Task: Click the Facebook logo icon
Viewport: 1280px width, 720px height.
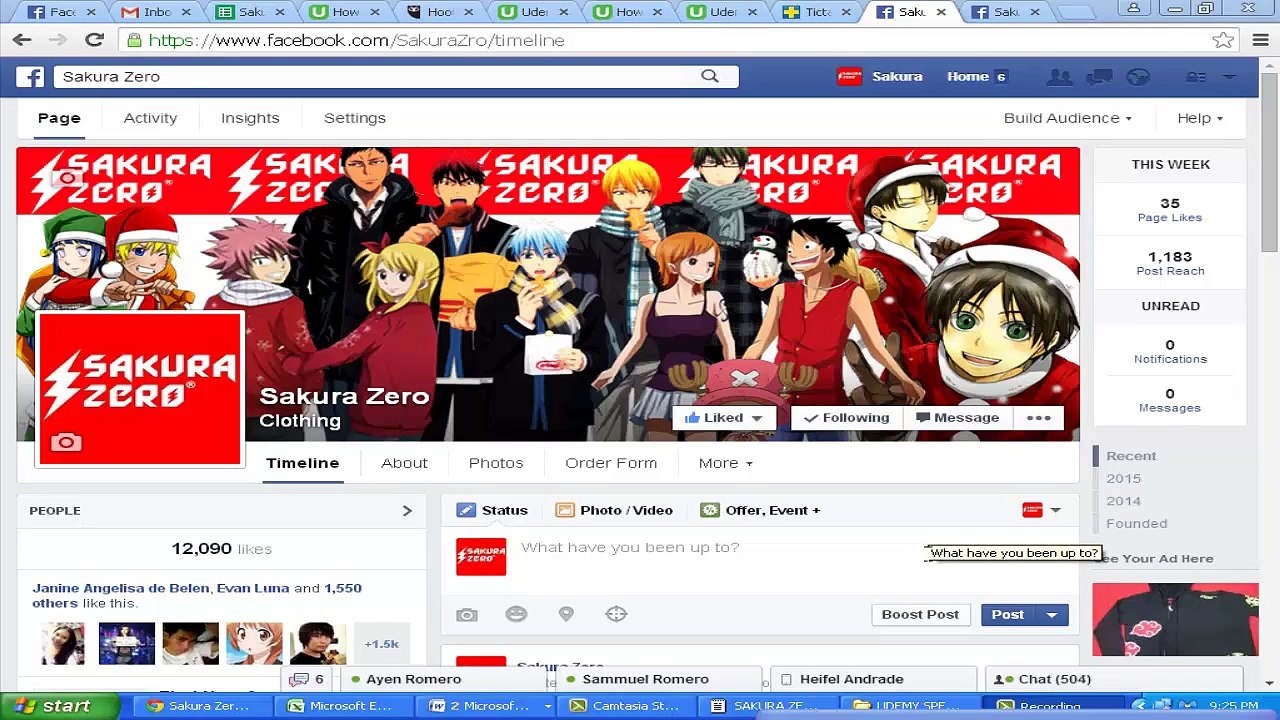Action: coord(30,77)
